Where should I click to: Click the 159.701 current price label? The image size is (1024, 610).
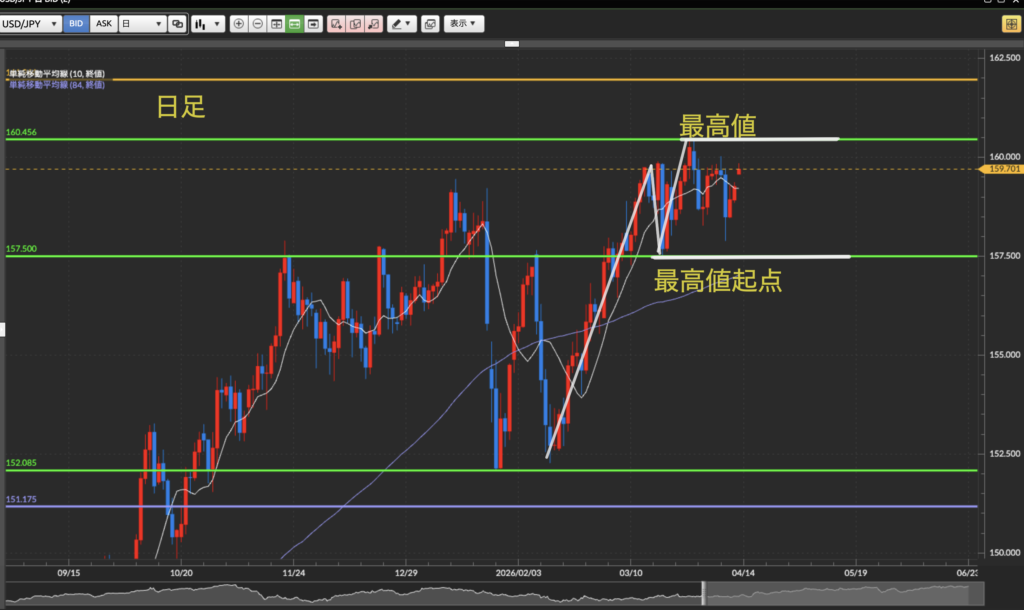pos(1003,170)
